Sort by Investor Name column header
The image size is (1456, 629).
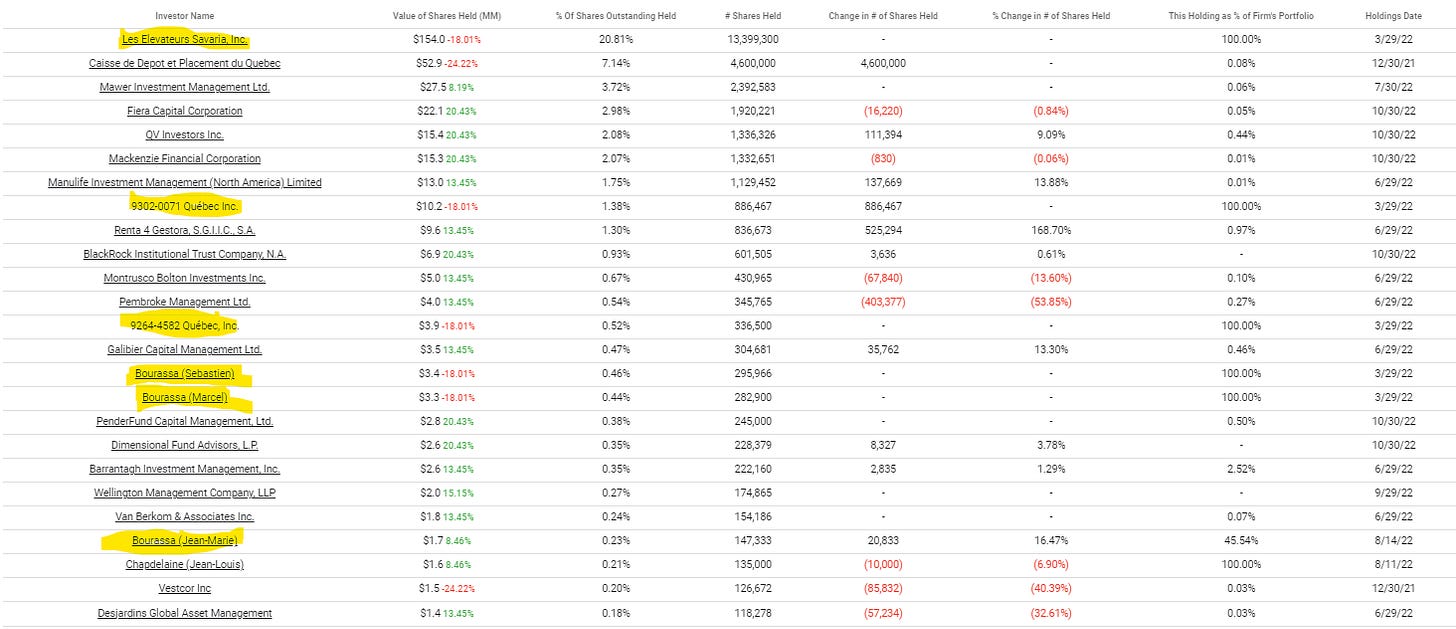pos(184,16)
